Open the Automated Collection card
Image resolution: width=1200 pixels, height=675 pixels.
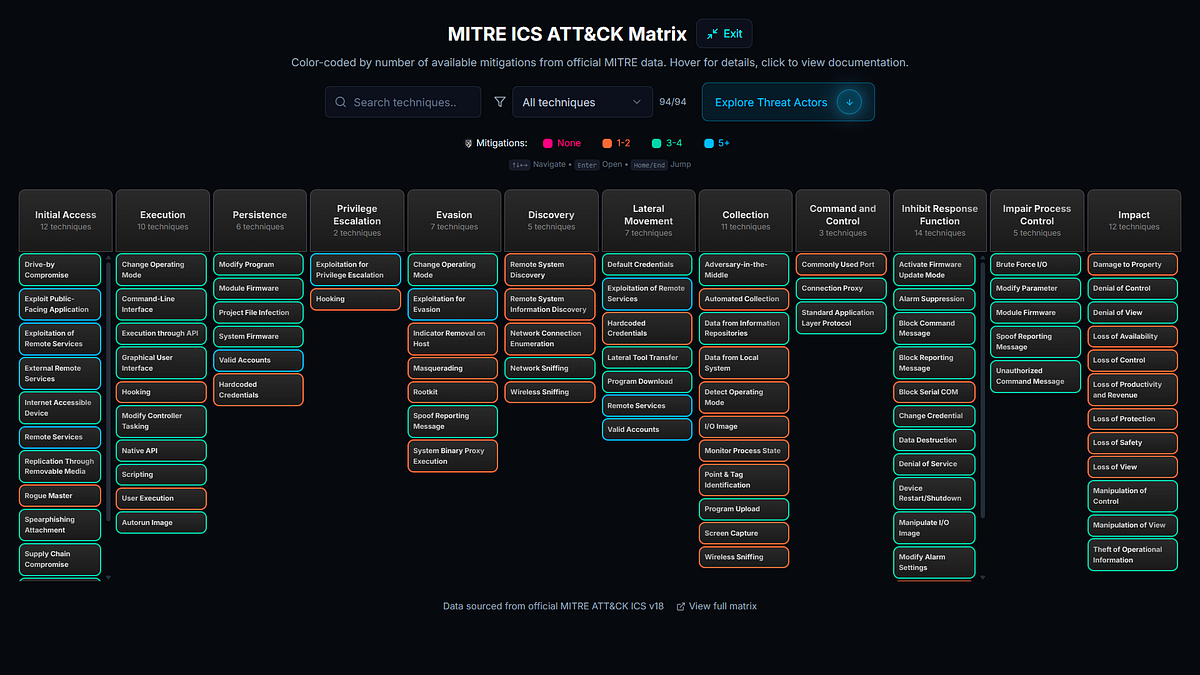click(744, 299)
